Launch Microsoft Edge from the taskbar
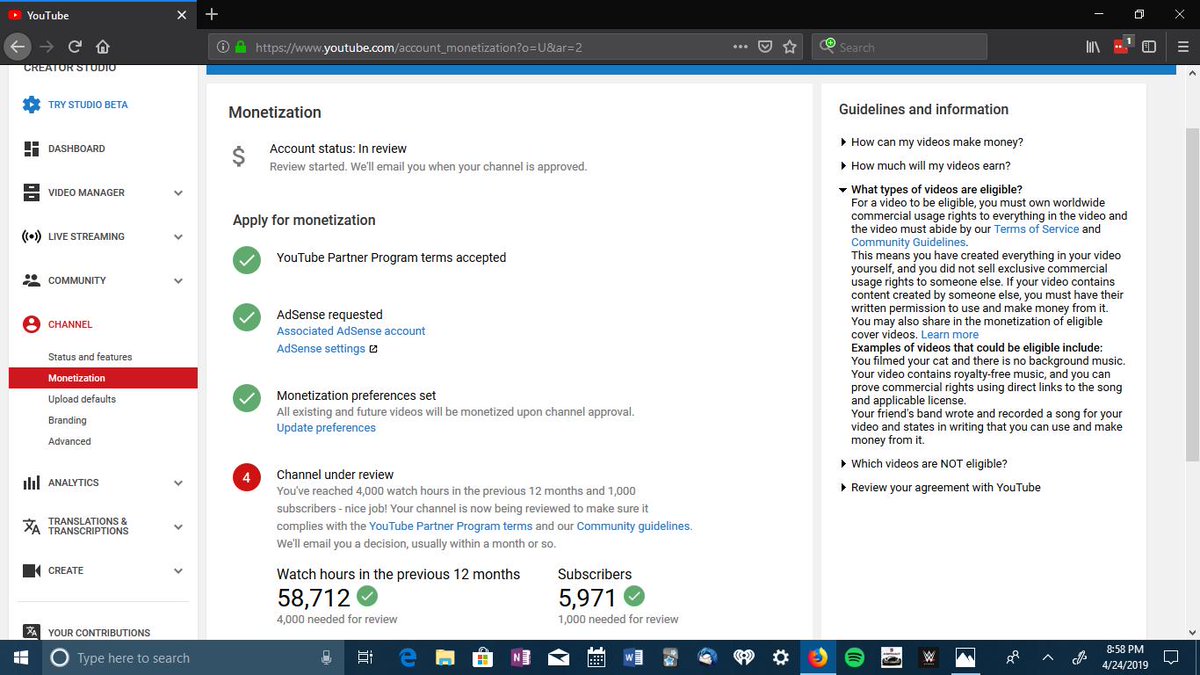 [409, 657]
